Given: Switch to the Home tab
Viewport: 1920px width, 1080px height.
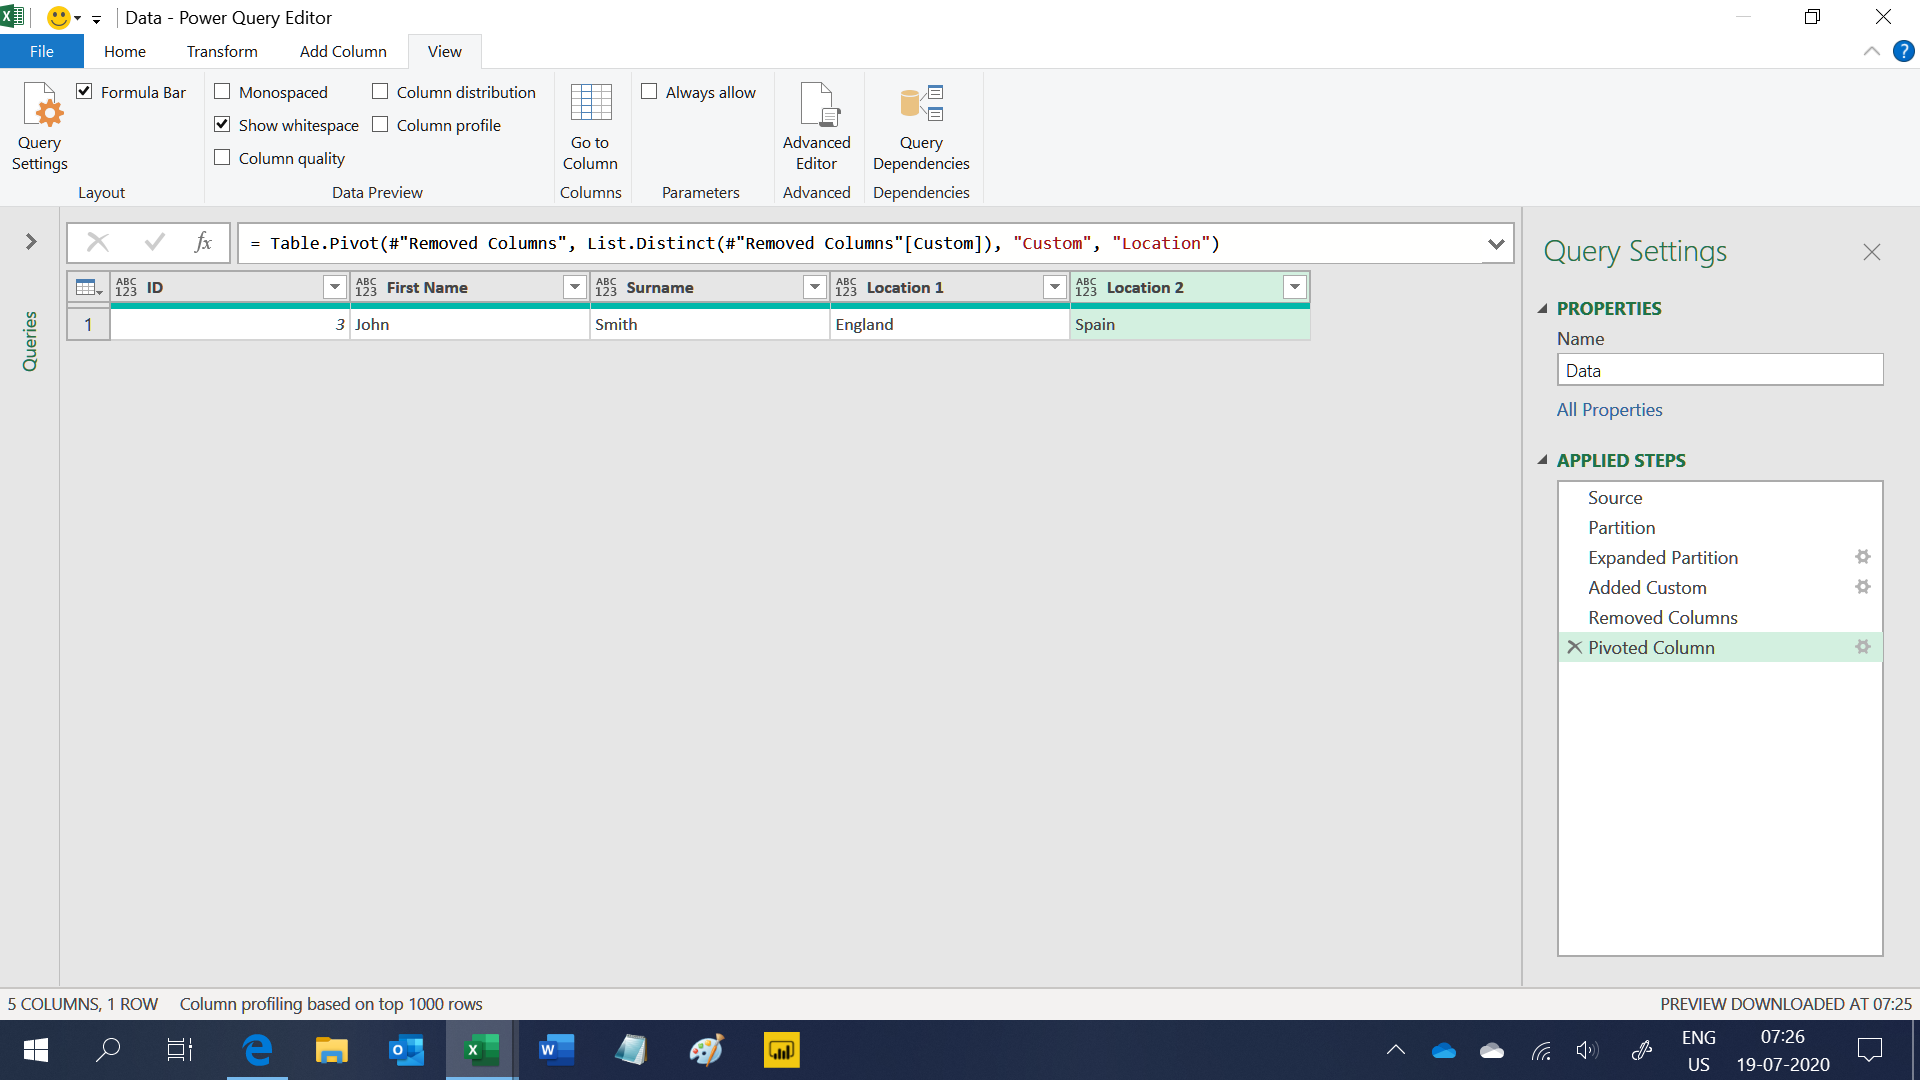Looking at the screenshot, I should [x=125, y=51].
